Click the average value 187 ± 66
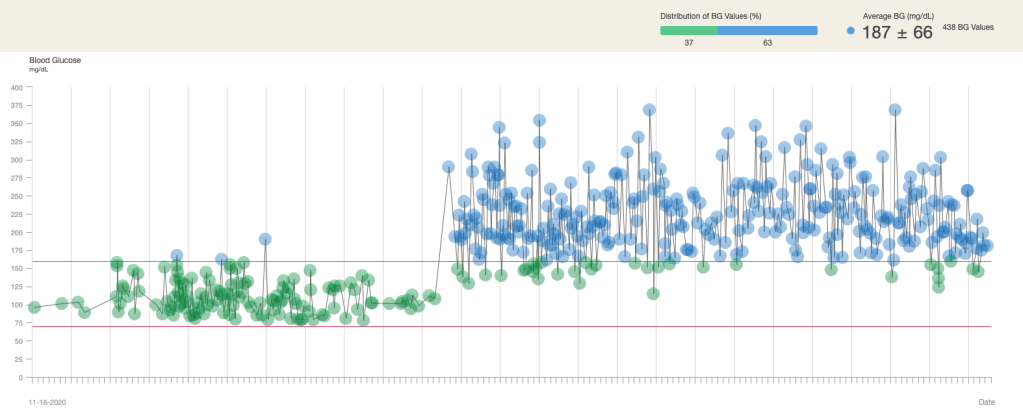The width and height of the screenshot is (1023, 412). [x=895, y=32]
